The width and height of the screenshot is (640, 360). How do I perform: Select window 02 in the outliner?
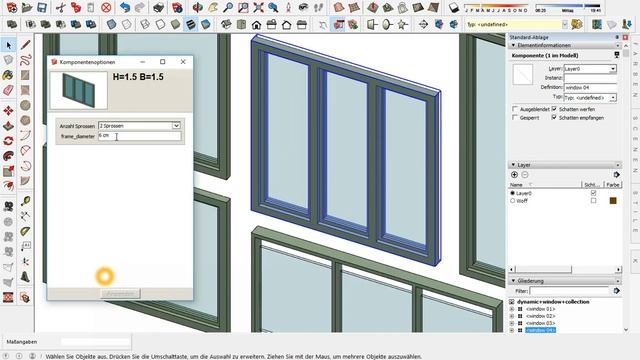tap(540, 316)
